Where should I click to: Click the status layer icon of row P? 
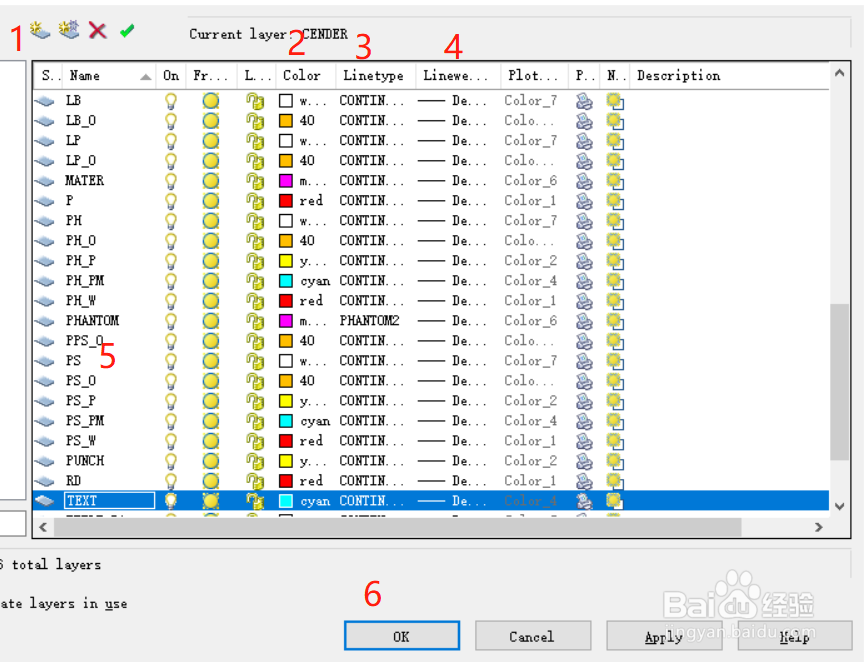click(x=45, y=201)
